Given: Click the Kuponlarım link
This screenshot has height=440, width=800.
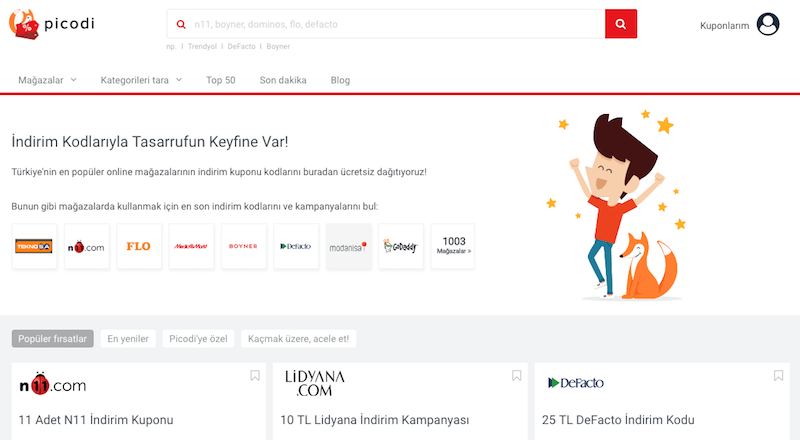Looking at the screenshot, I should point(724,26).
